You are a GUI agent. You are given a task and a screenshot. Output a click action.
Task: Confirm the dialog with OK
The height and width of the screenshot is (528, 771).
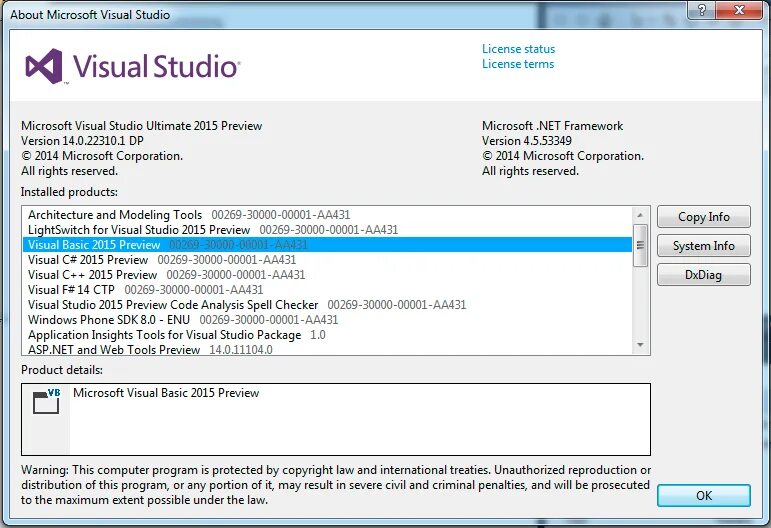pyautogui.click(x=704, y=496)
